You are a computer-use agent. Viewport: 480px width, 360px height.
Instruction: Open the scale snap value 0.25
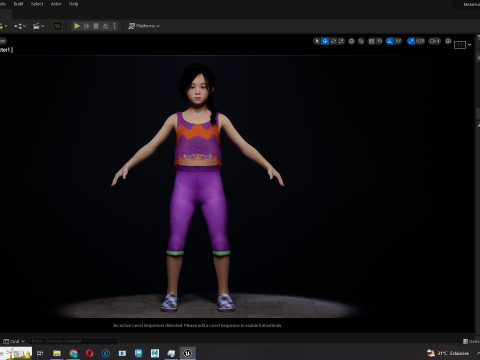[x=420, y=41]
